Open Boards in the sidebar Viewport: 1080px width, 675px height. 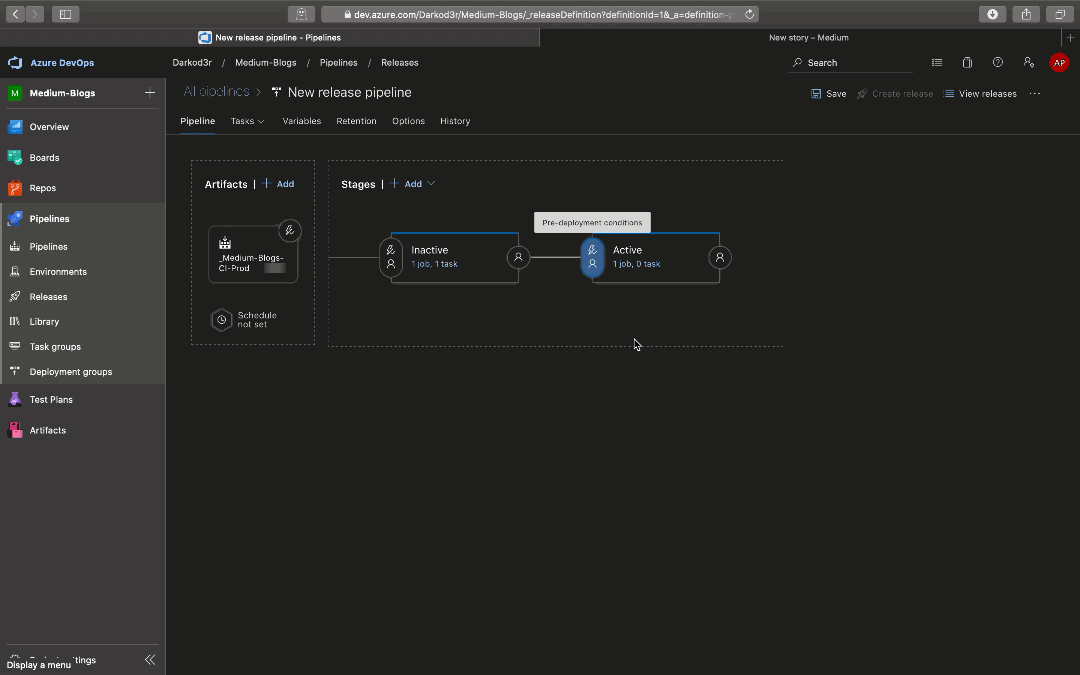tap(44, 158)
